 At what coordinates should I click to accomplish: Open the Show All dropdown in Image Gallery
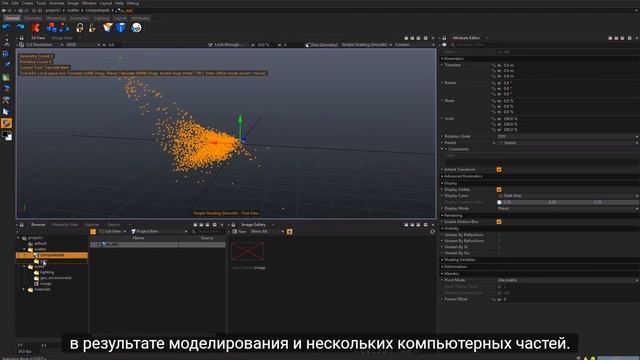point(267,231)
